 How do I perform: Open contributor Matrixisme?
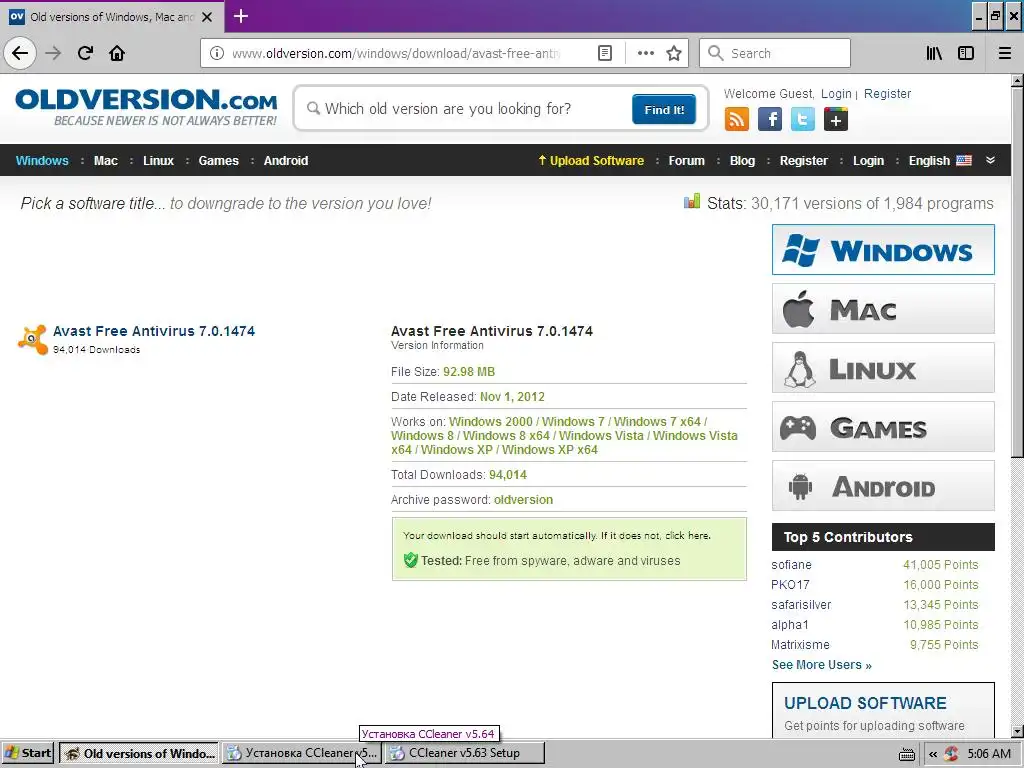coord(800,645)
